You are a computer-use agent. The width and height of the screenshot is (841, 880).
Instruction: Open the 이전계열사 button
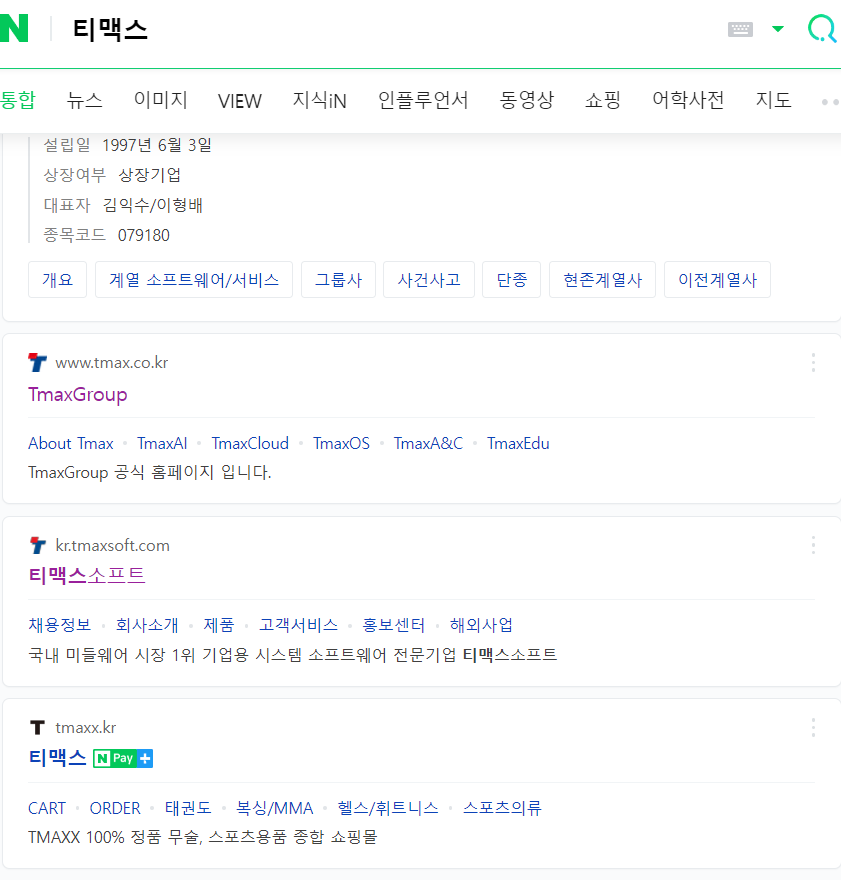point(718,279)
